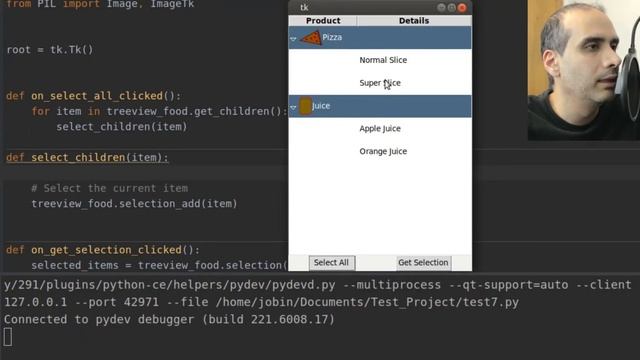Close the tk window
Image resolution: width=640 pixels, height=360 pixels.
462,8
